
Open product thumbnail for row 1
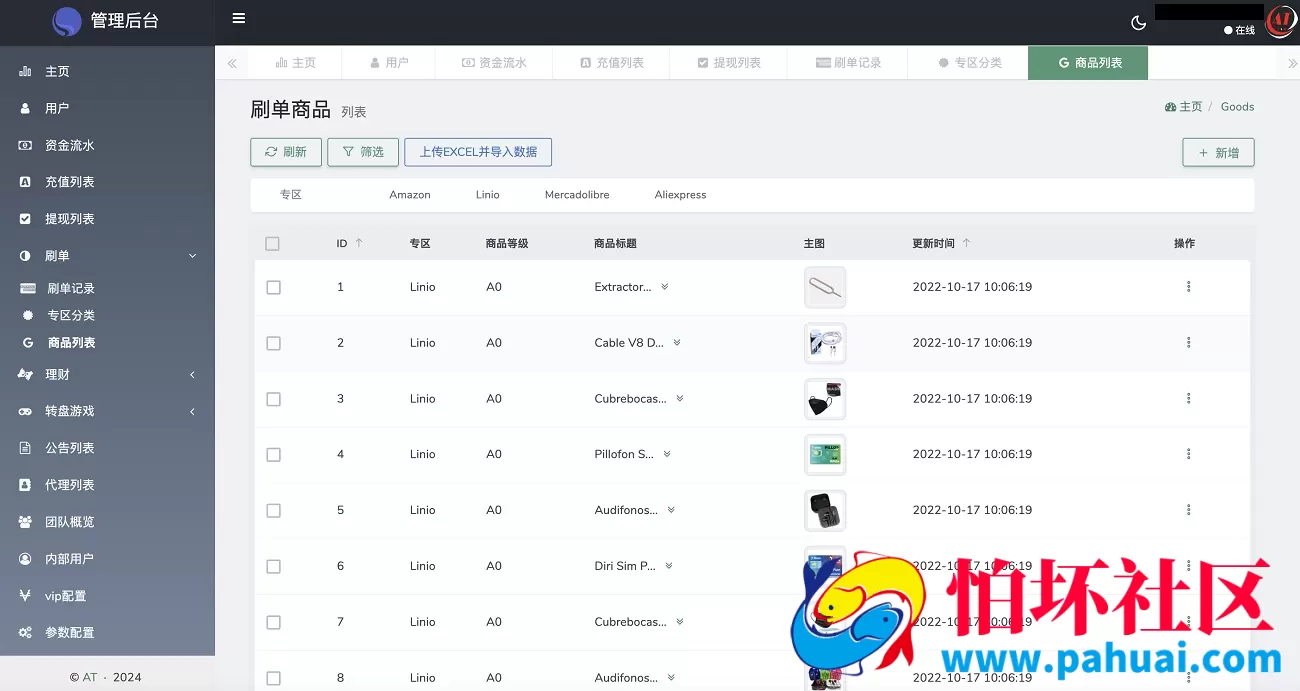(825, 287)
